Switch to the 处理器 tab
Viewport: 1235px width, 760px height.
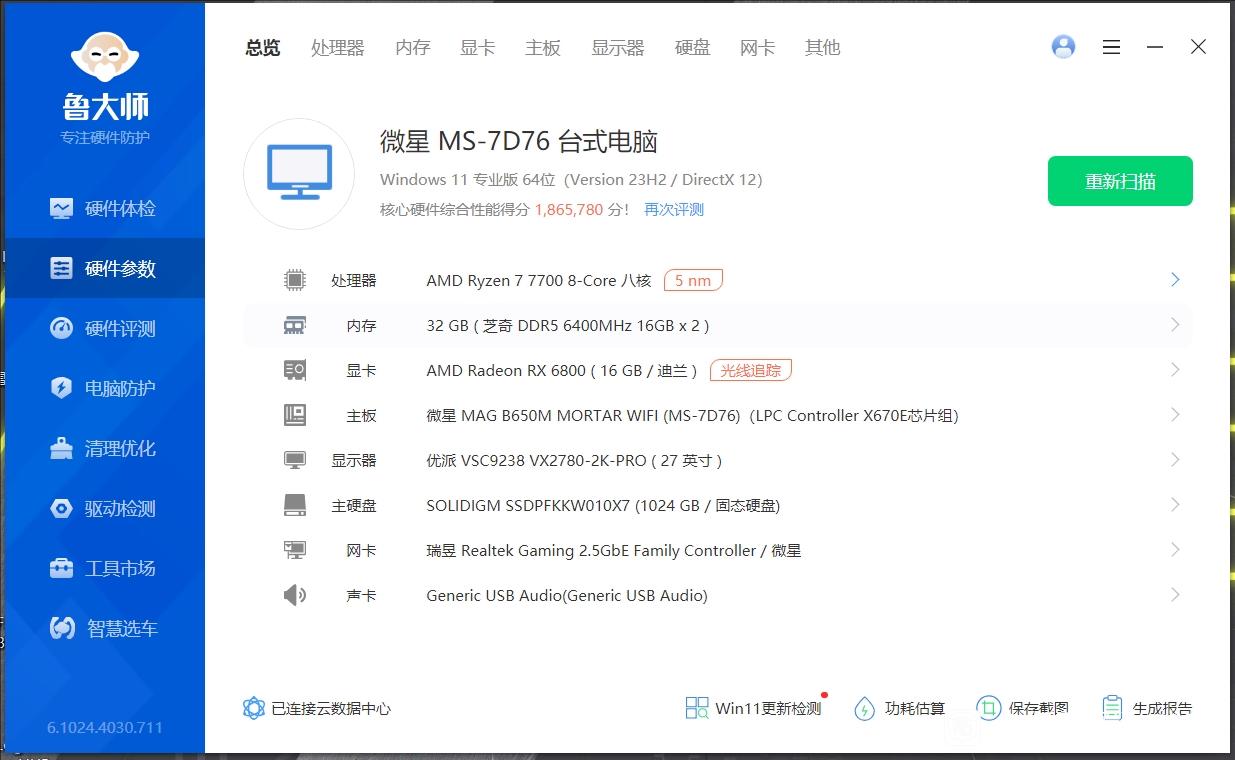(338, 48)
